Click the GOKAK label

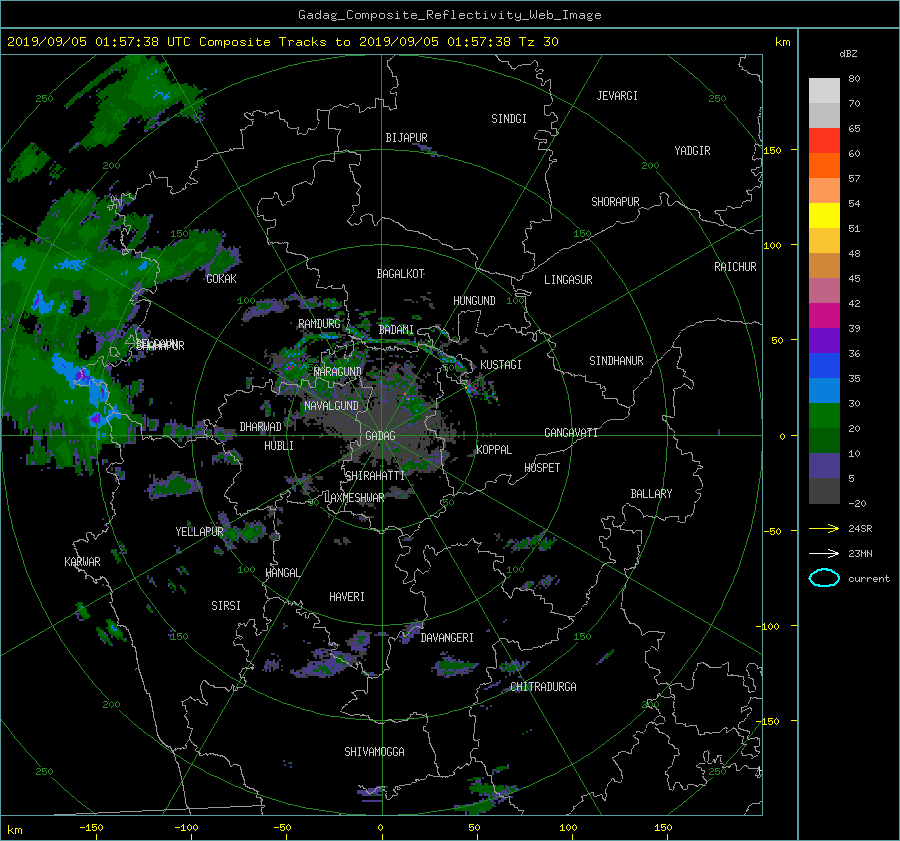click(221, 279)
